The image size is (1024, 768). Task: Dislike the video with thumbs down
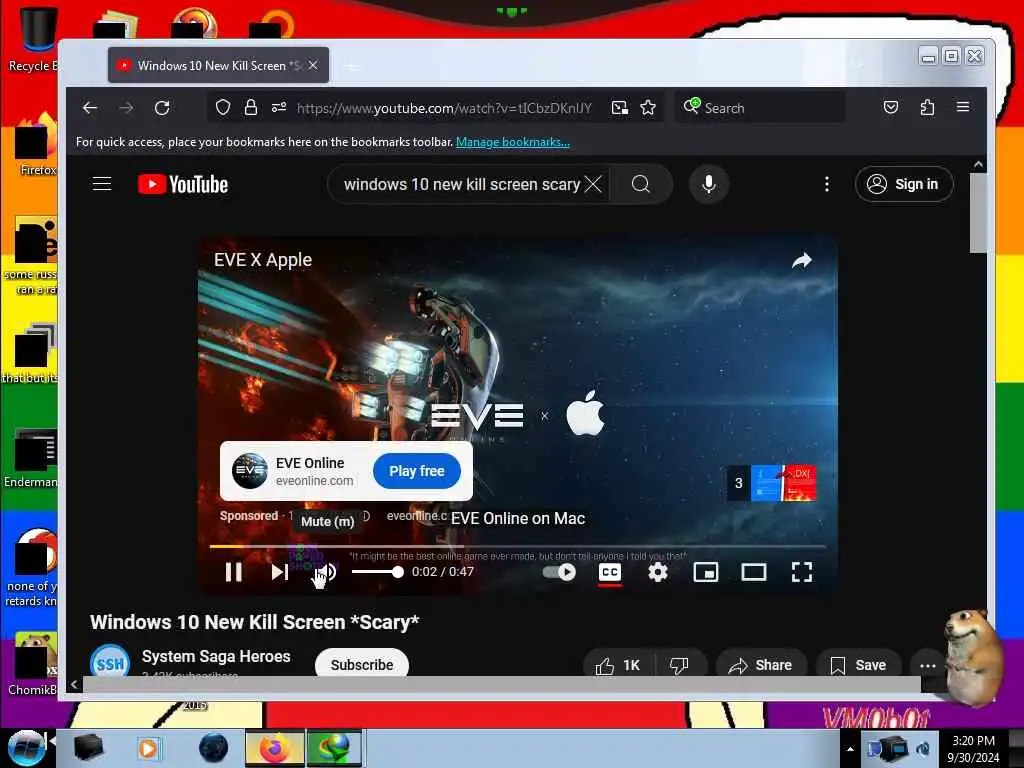click(679, 665)
